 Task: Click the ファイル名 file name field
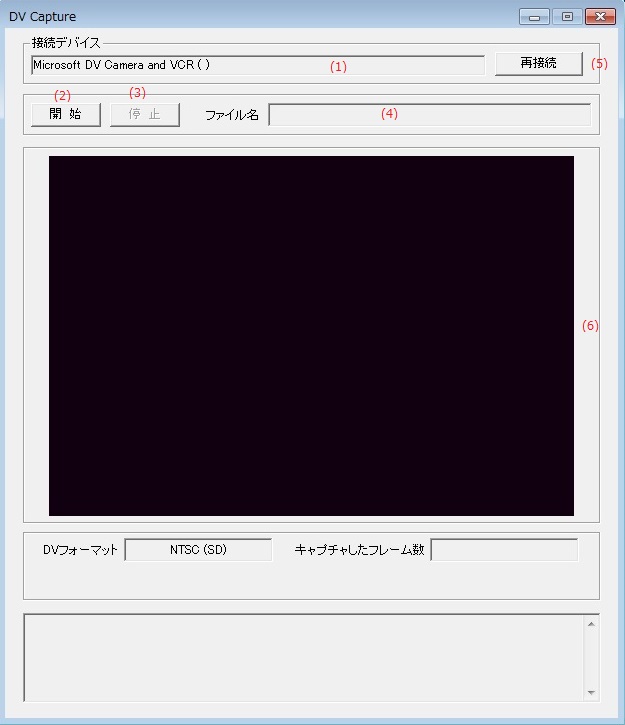[429, 114]
